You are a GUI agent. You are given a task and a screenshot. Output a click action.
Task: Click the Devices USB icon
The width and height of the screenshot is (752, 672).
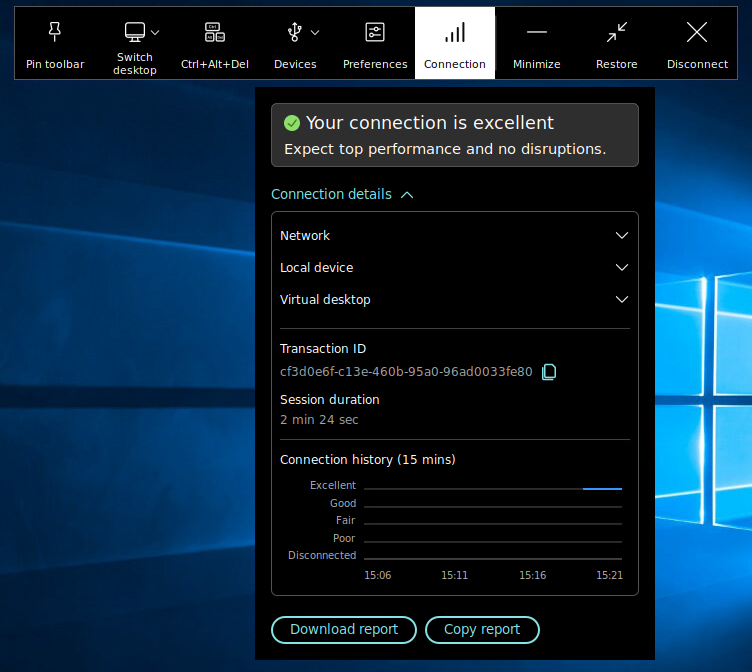tap(294, 32)
